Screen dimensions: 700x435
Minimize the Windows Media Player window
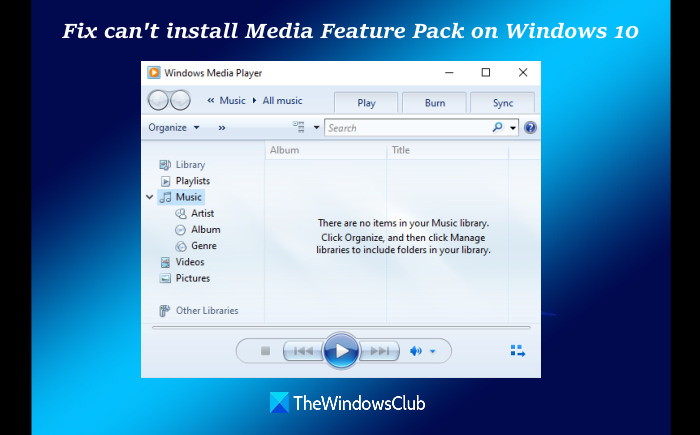click(449, 72)
